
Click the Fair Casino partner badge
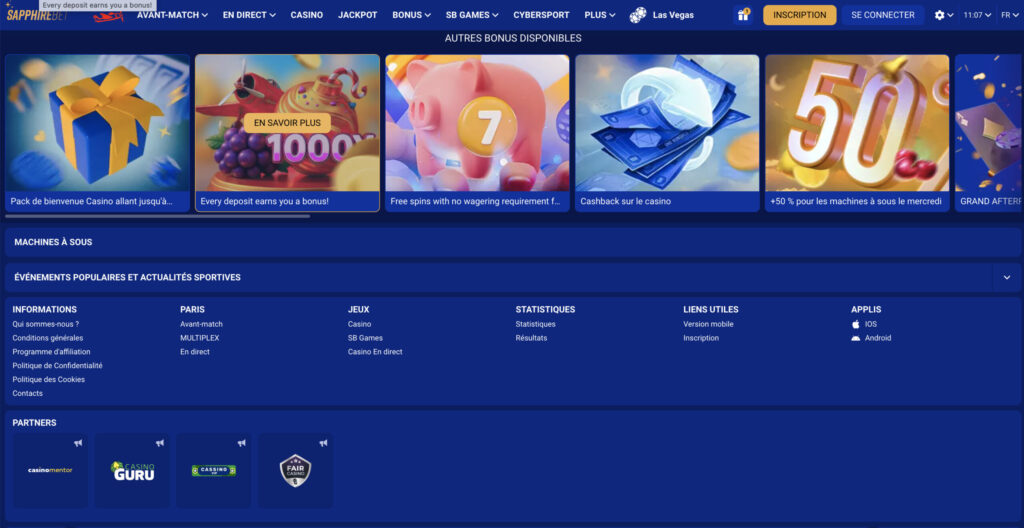tap(295, 471)
